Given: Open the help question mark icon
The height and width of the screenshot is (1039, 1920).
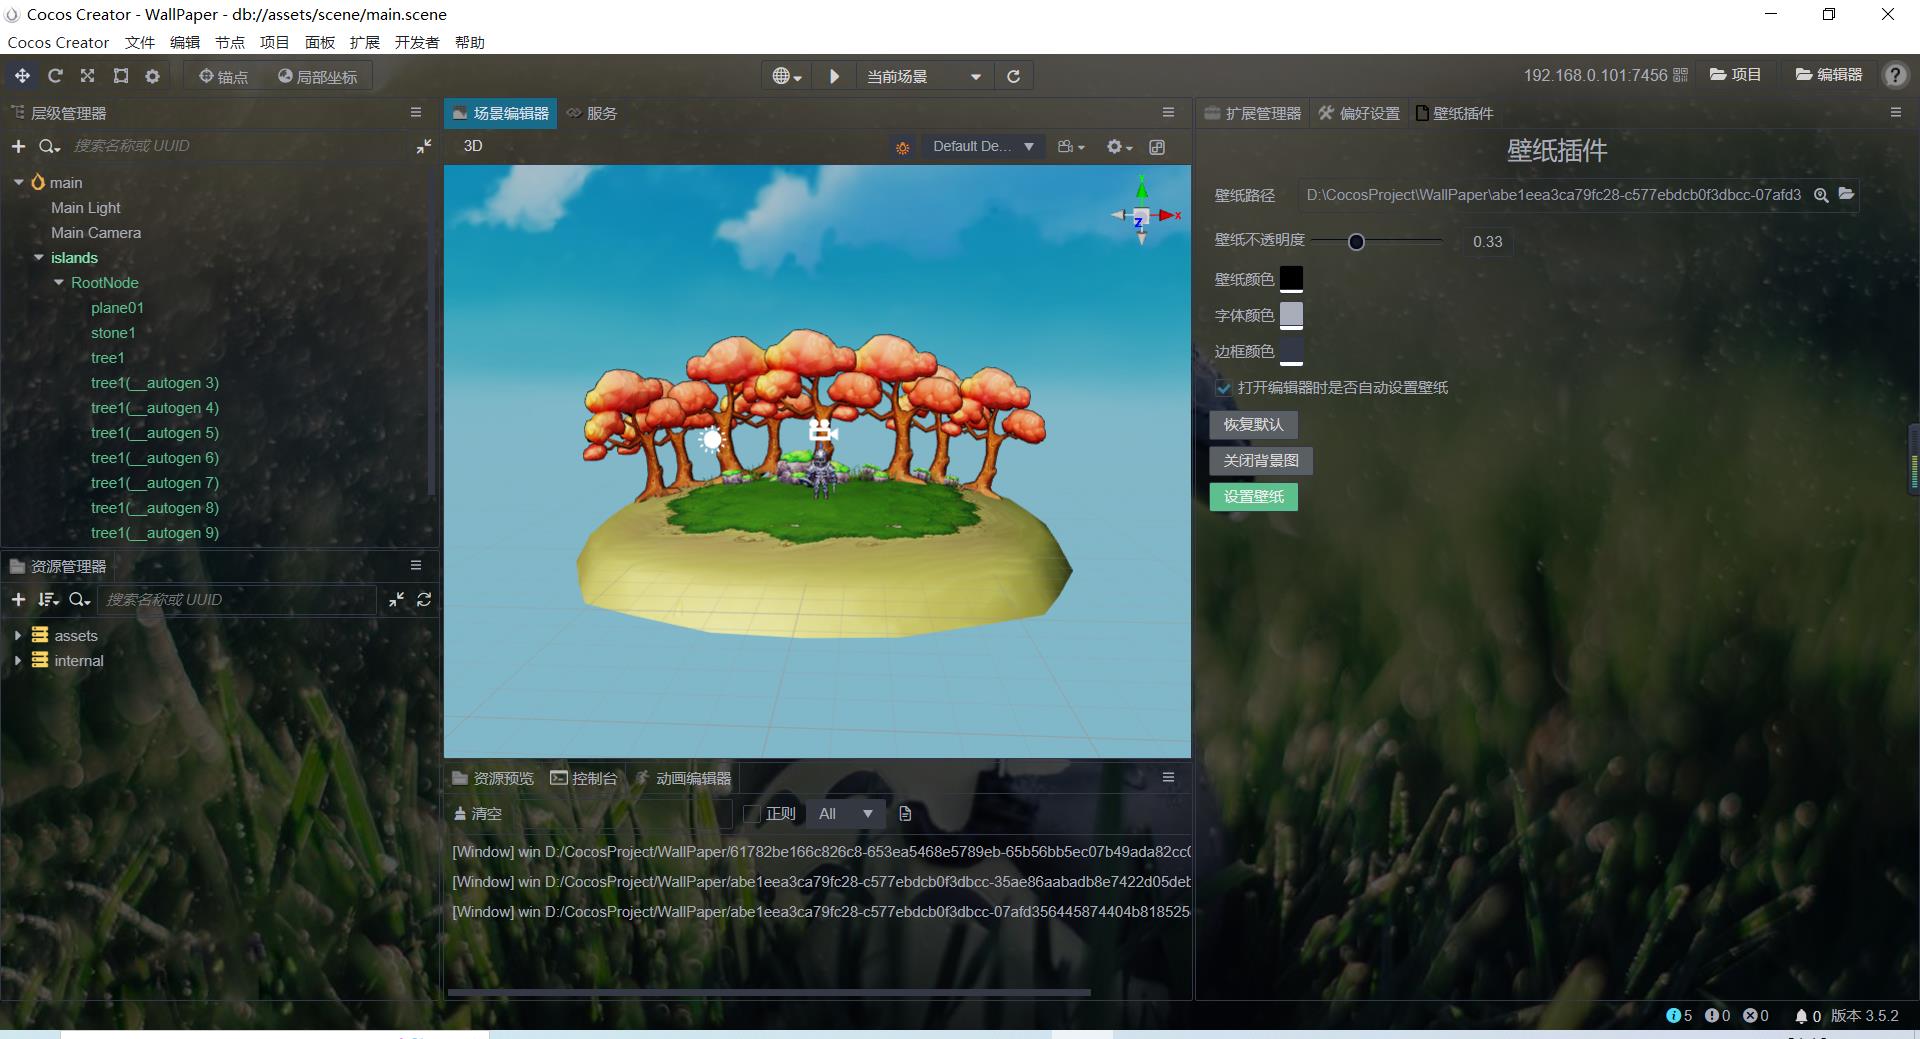Looking at the screenshot, I should [x=1894, y=75].
